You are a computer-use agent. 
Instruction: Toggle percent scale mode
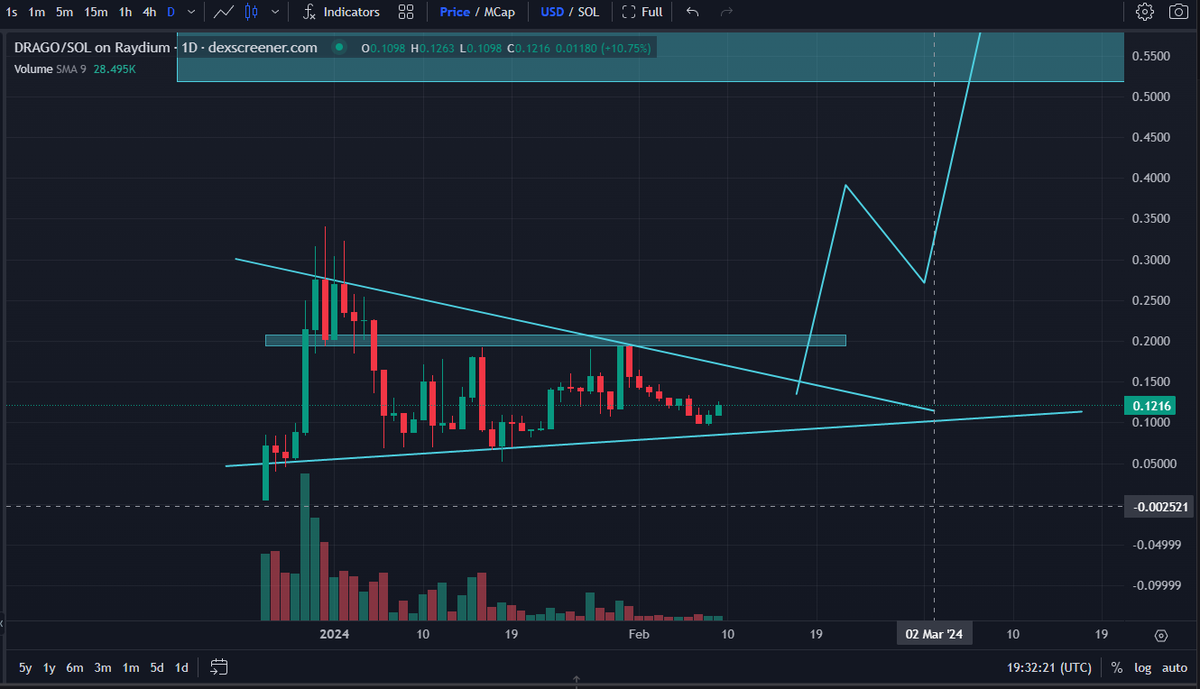1116,667
